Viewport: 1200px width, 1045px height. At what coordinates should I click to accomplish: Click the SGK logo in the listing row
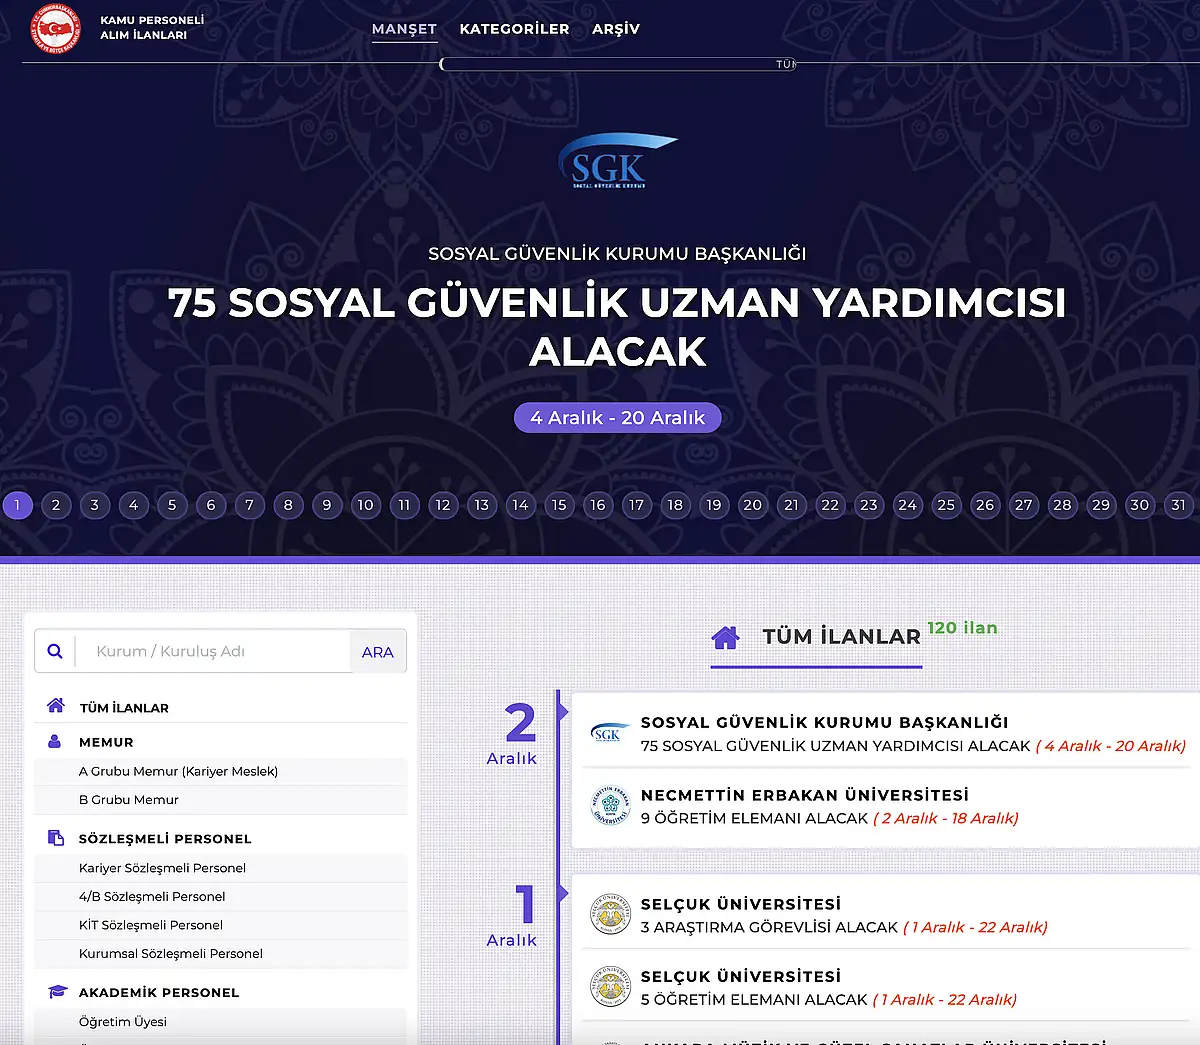pos(609,734)
